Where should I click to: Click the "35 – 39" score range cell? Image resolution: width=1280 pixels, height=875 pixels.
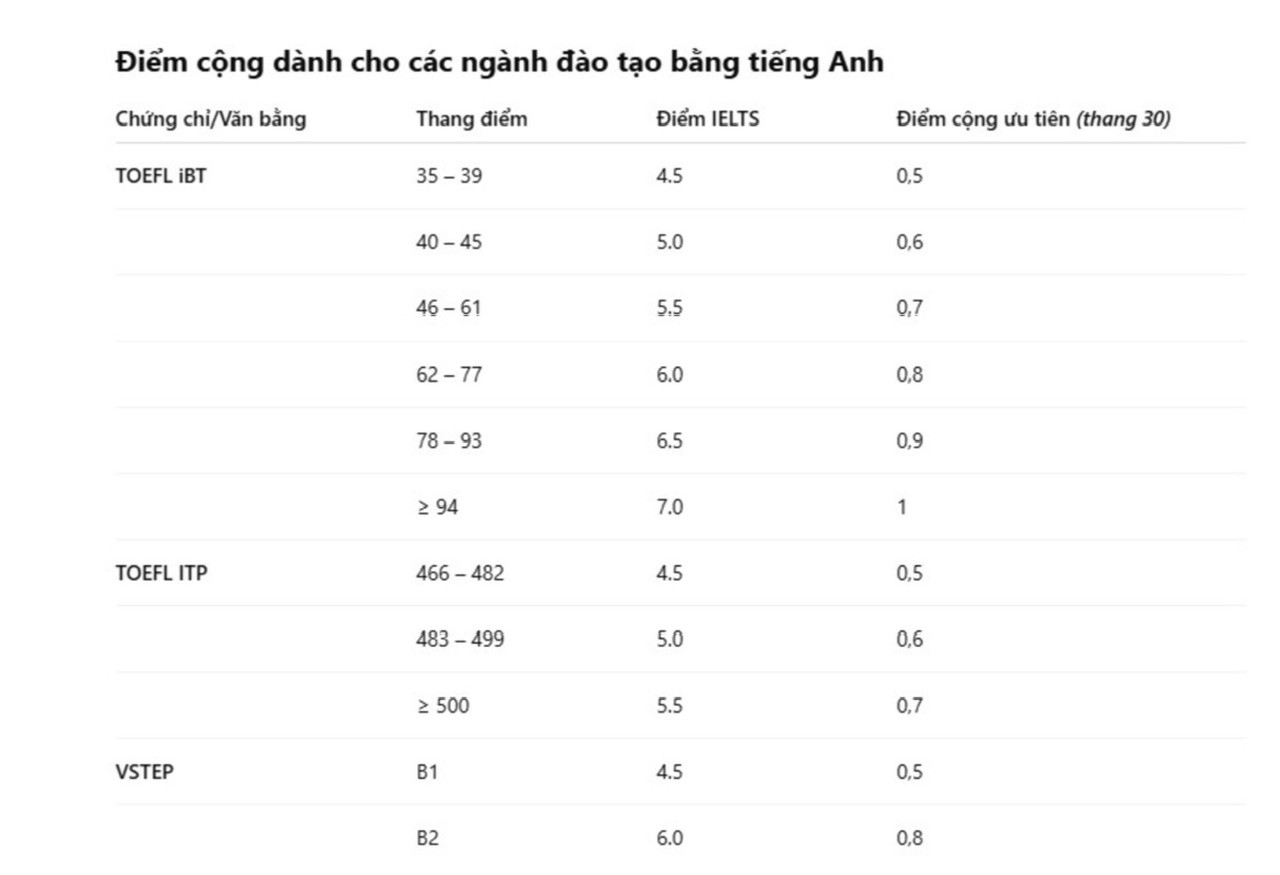449,176
